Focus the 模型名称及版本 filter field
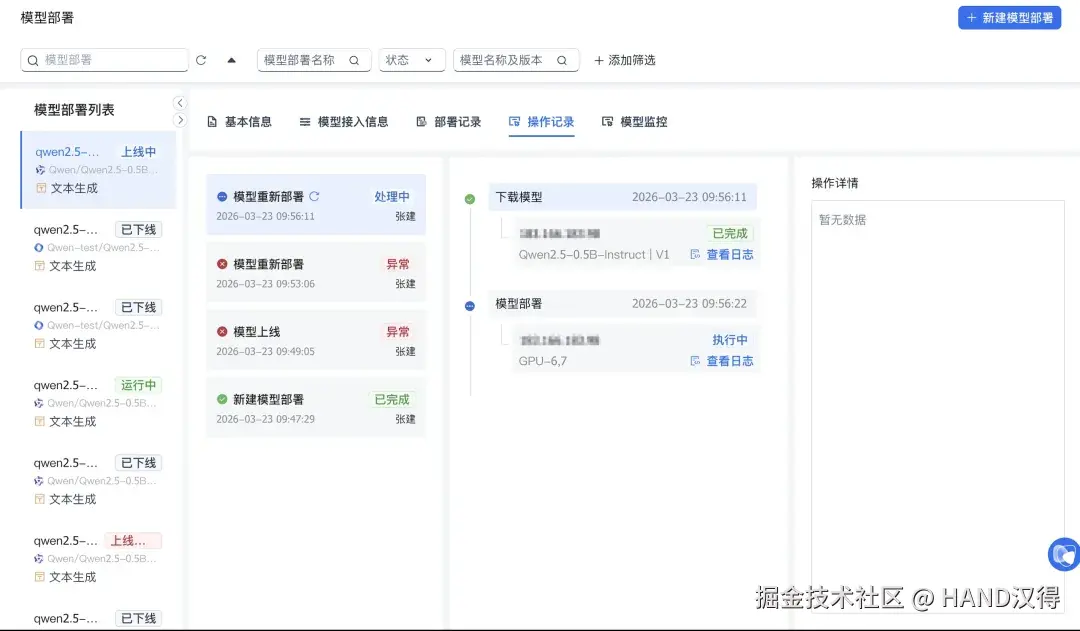This screenshot has width=1080, height=631. [x=516, y=60]
